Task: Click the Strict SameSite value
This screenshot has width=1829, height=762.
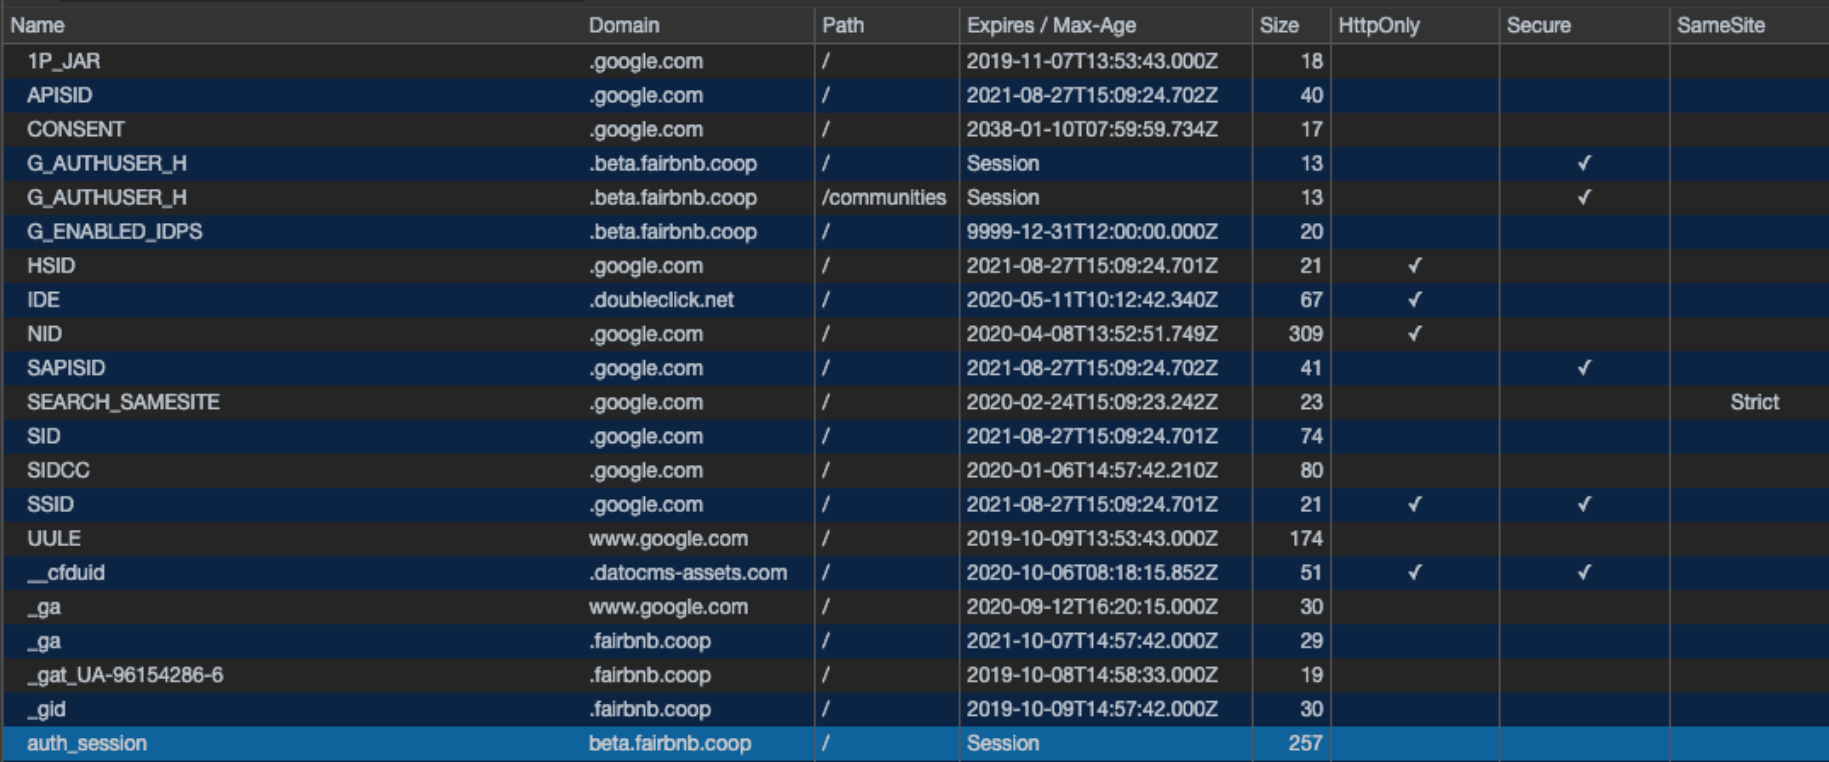Action: [x=1755, y=402]
